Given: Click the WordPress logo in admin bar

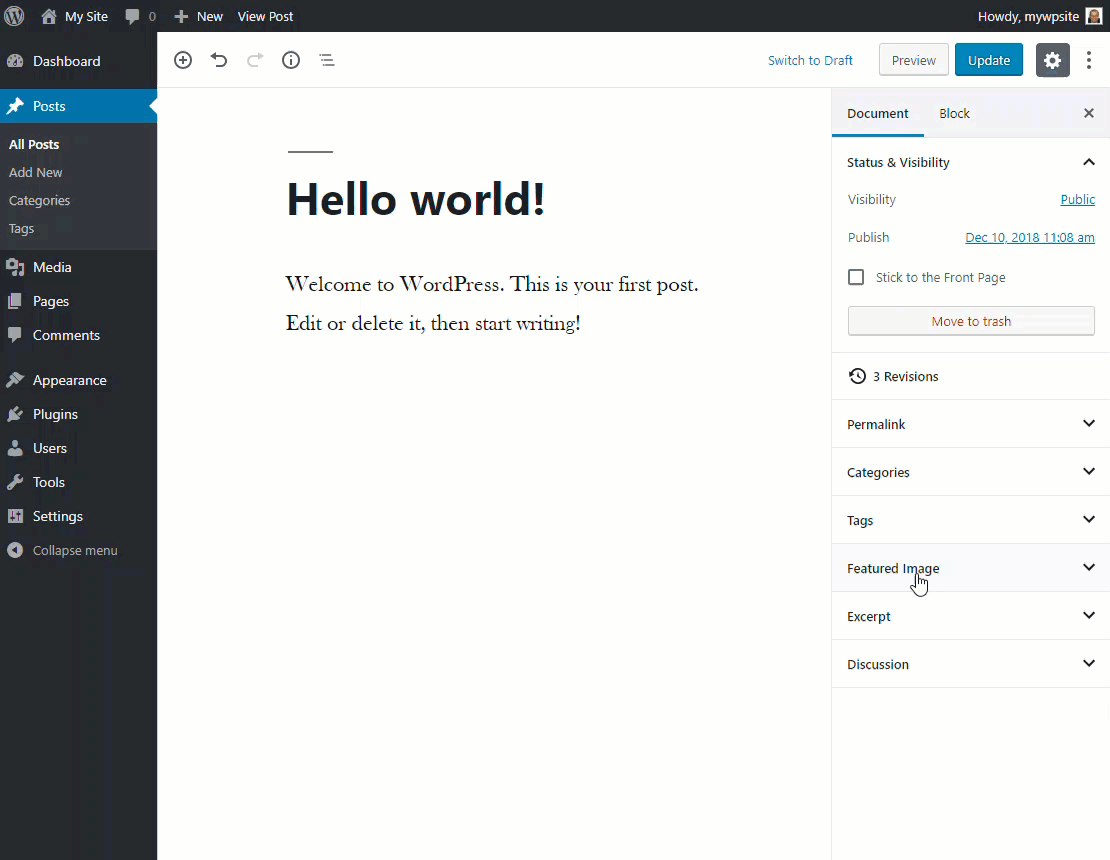Looking at the screenshot, I should point(14,16).
